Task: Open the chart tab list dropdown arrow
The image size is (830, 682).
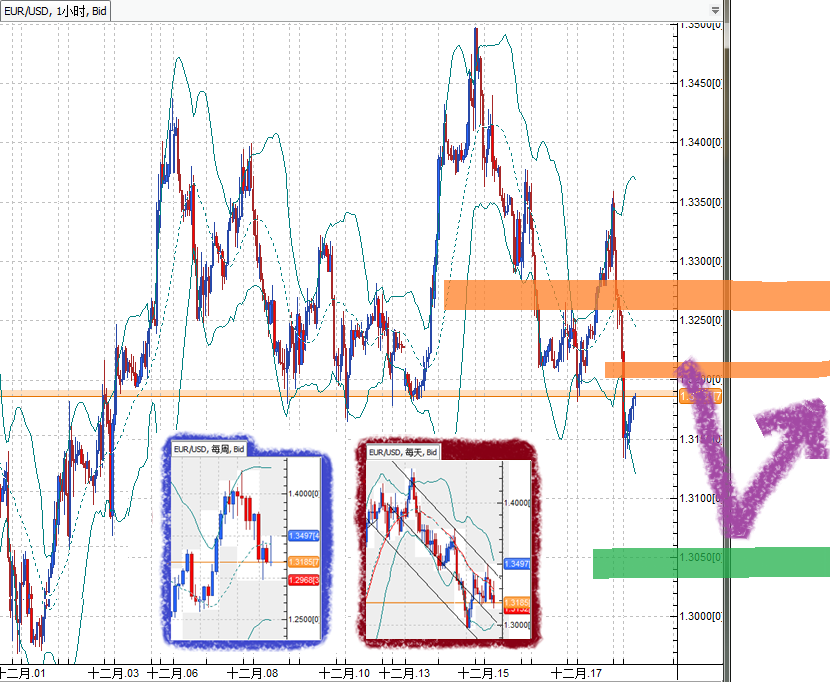Action: point(715,11)
